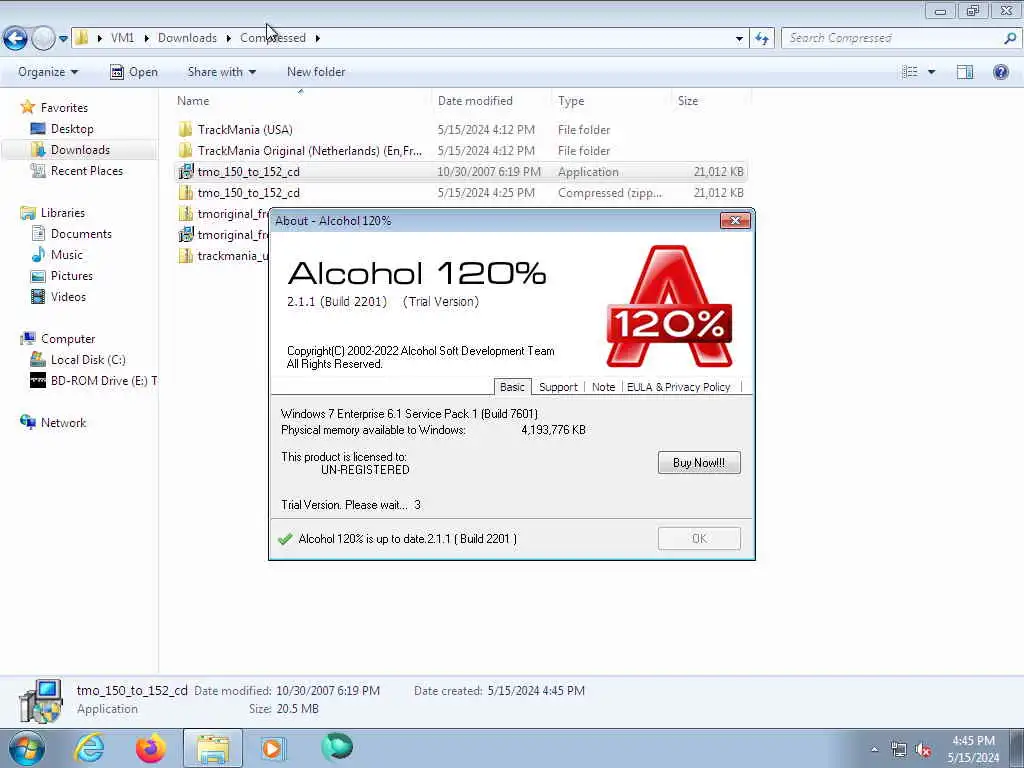The image size is (1024, 768).
Task: Create a New folder
Action: tap(316, 72)
